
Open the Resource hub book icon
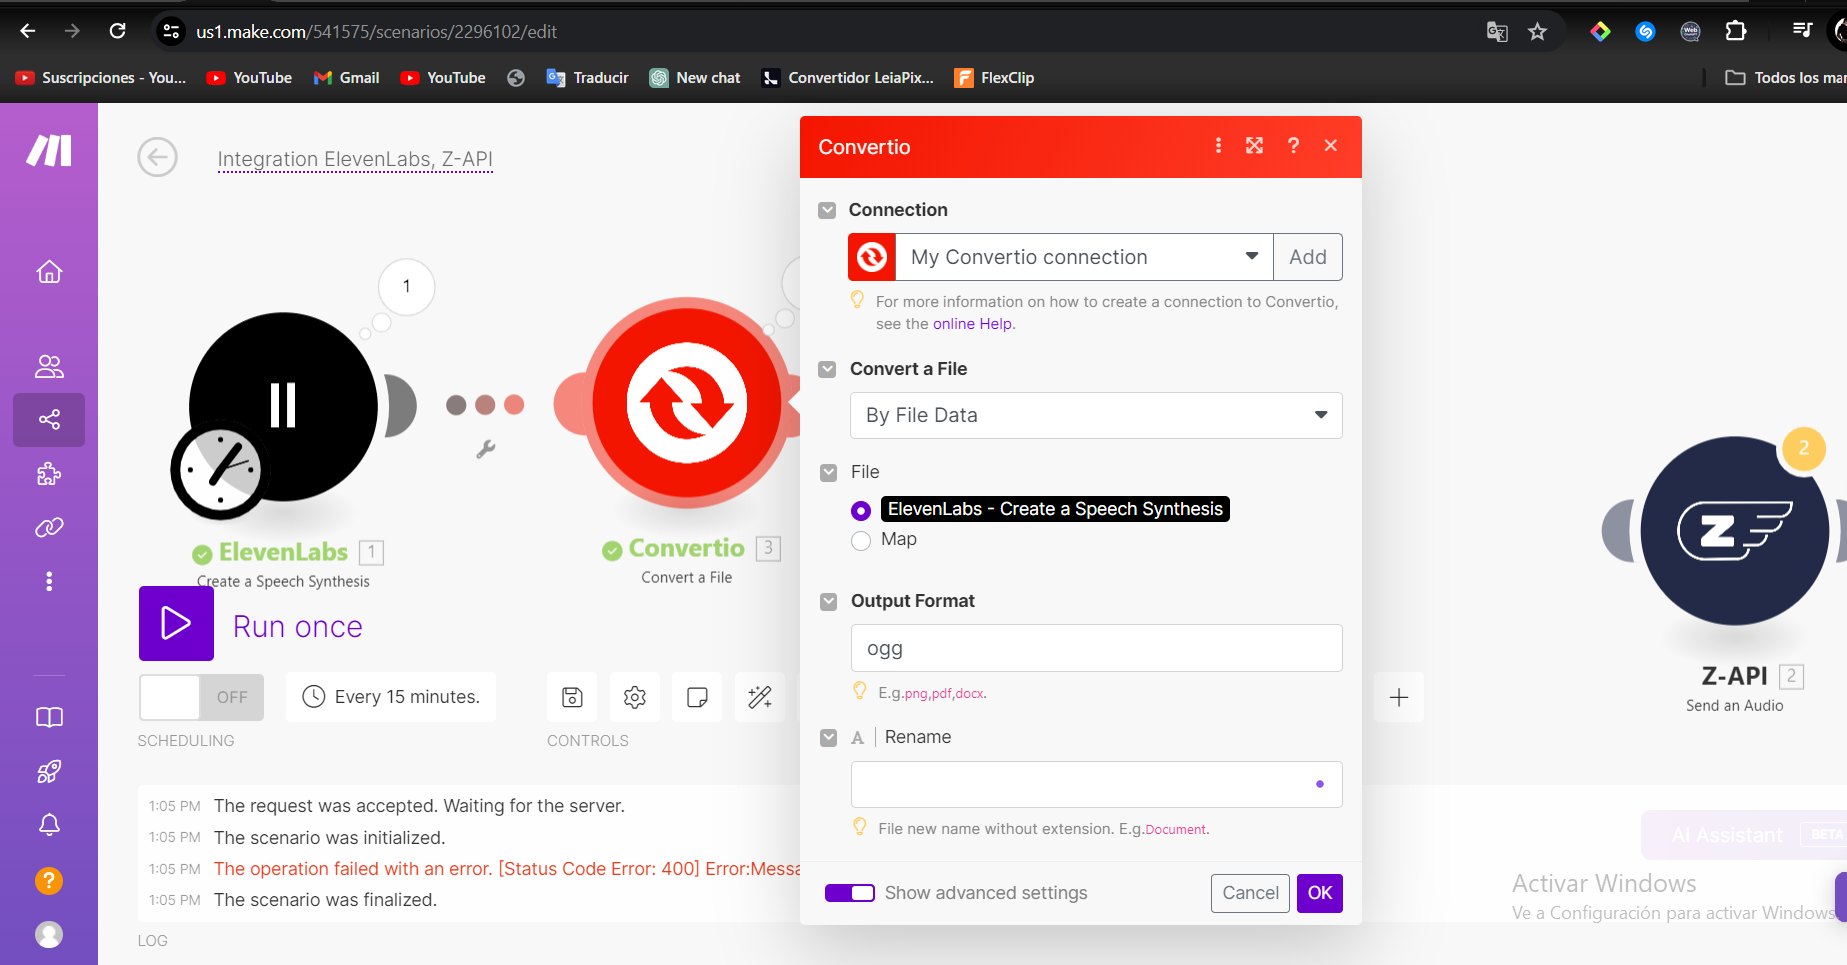click(x=49, y=717)
